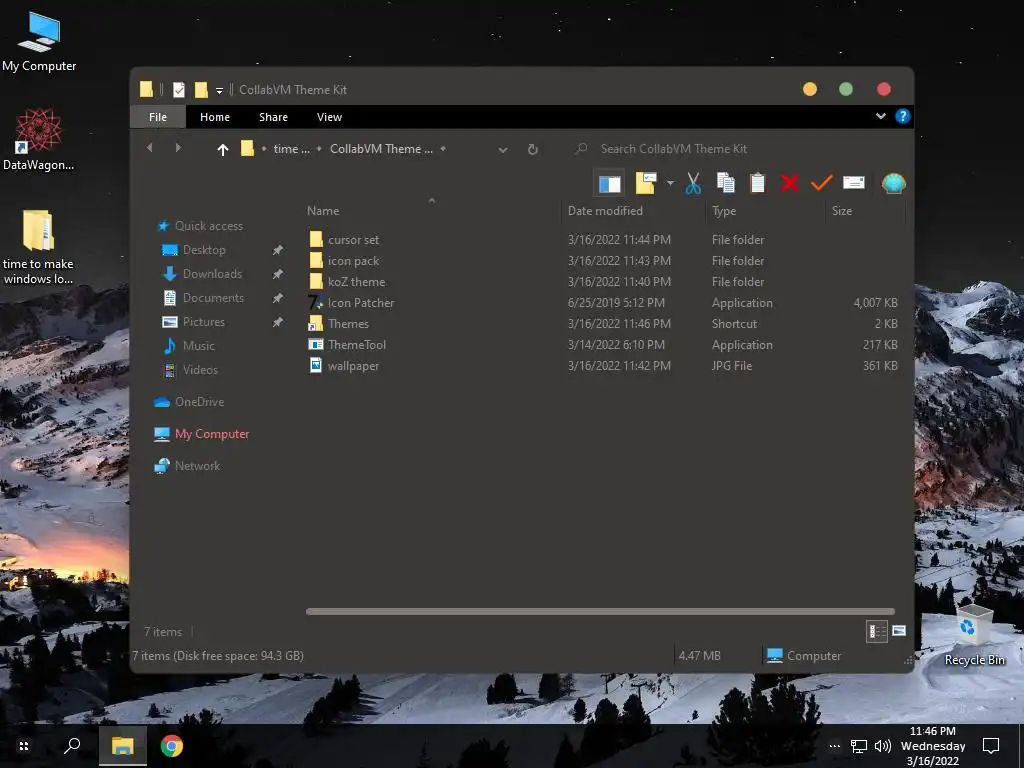Select the 'cursor set' folder
Viewport: 1024px width, 768px height.
pos(353,240)
